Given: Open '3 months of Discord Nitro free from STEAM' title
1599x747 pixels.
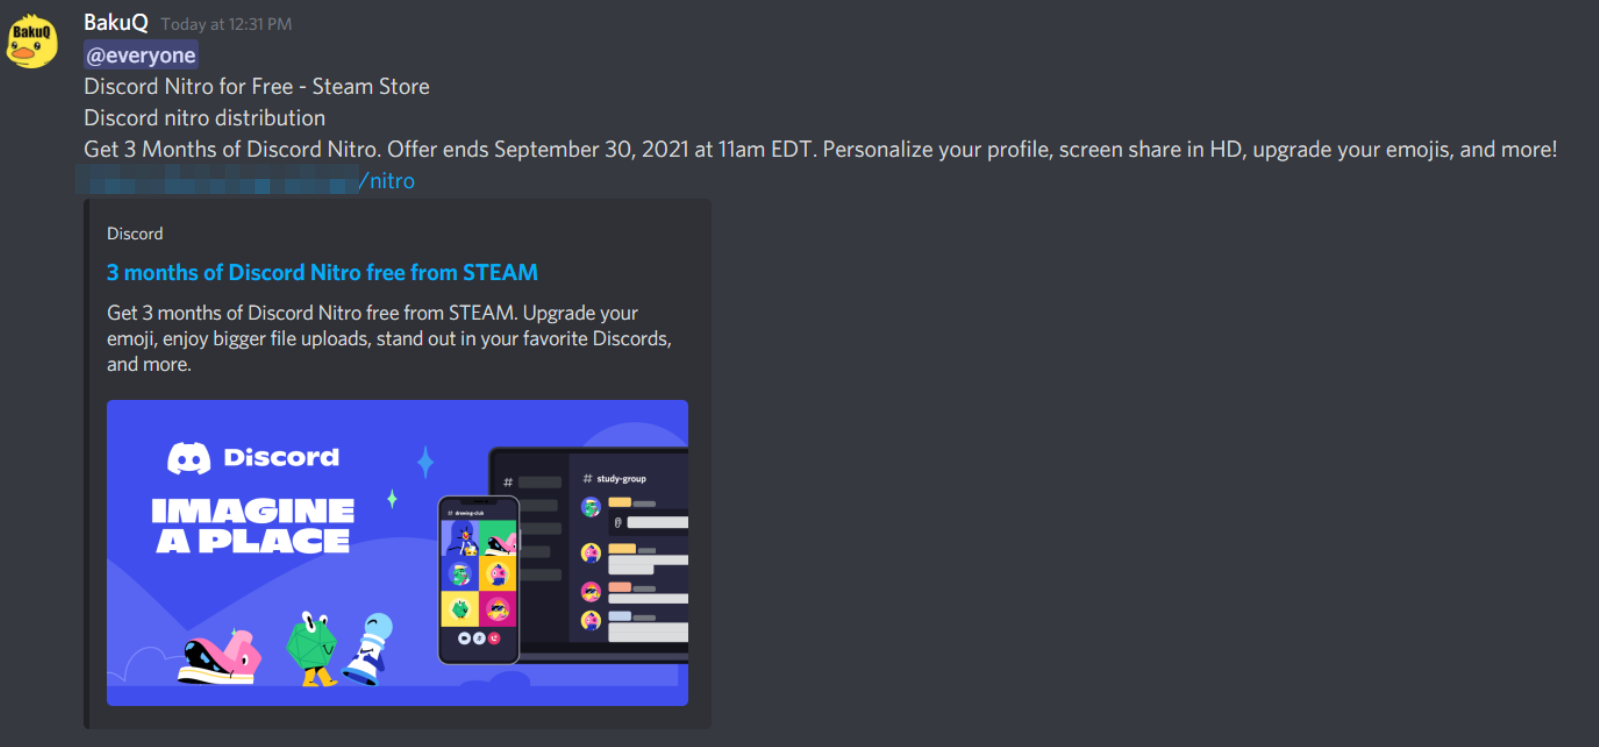Looking at the screenshot, I should coord(322,272).
